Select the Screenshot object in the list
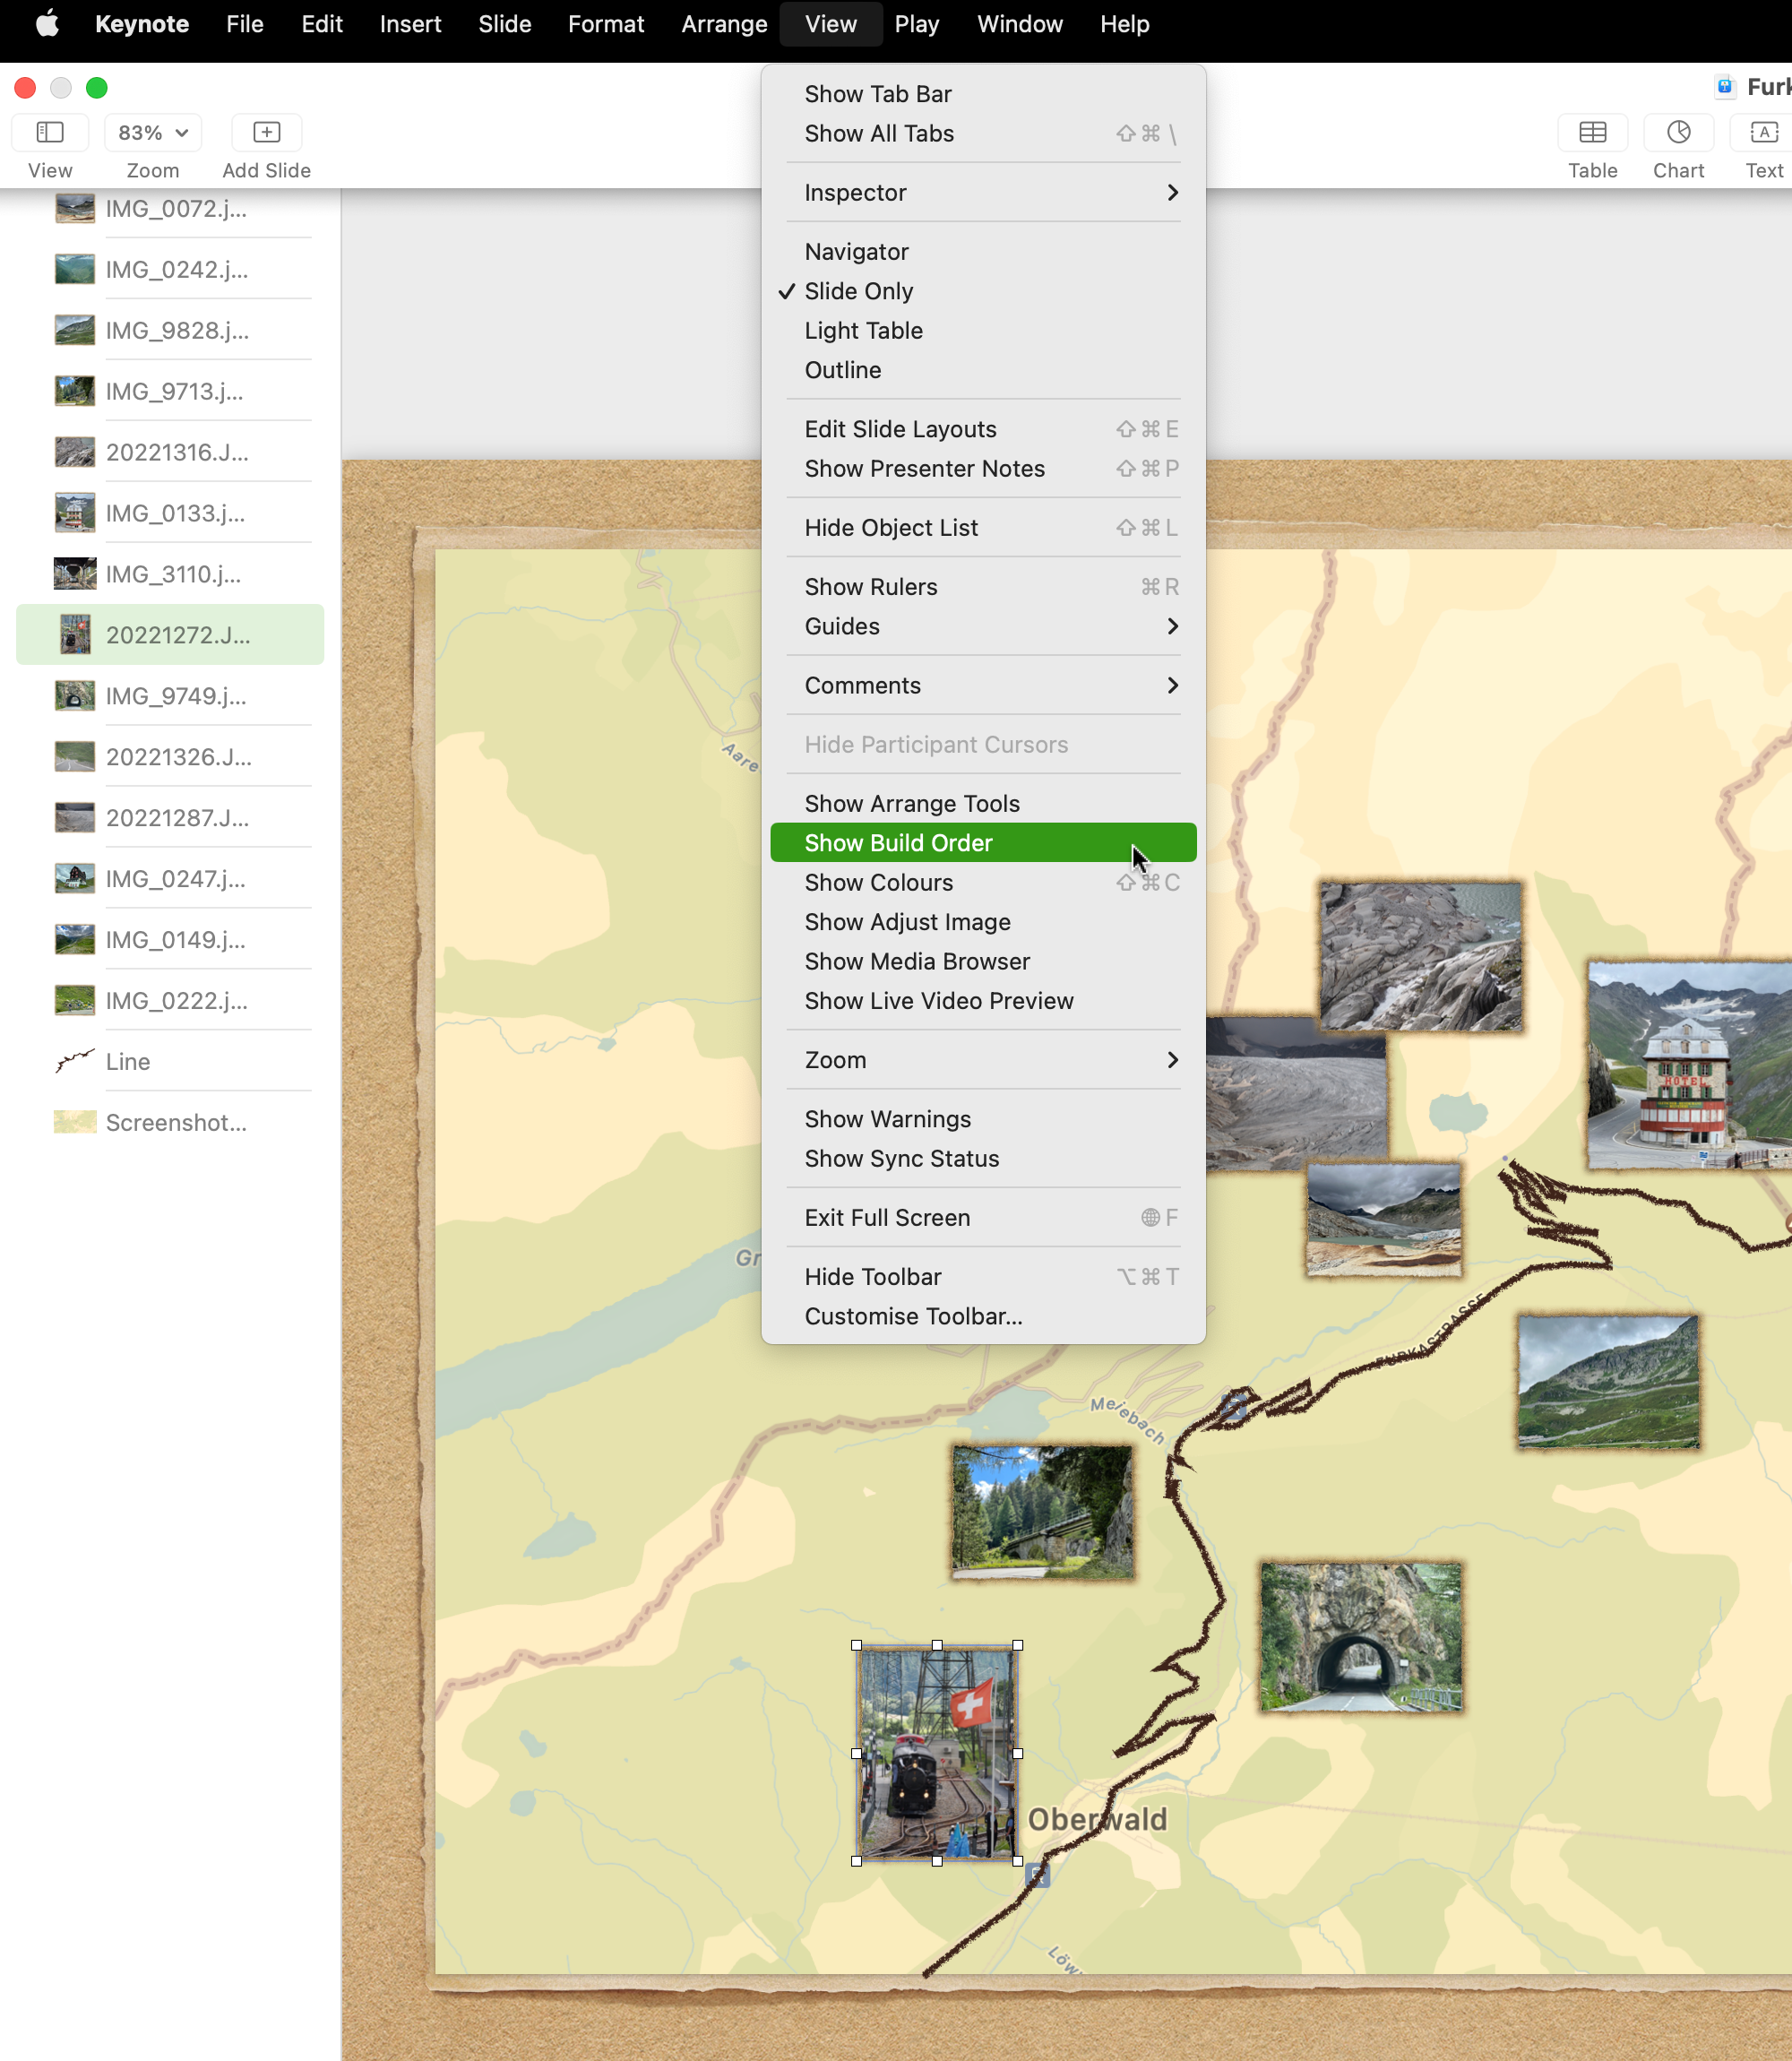 [170, 1123]
